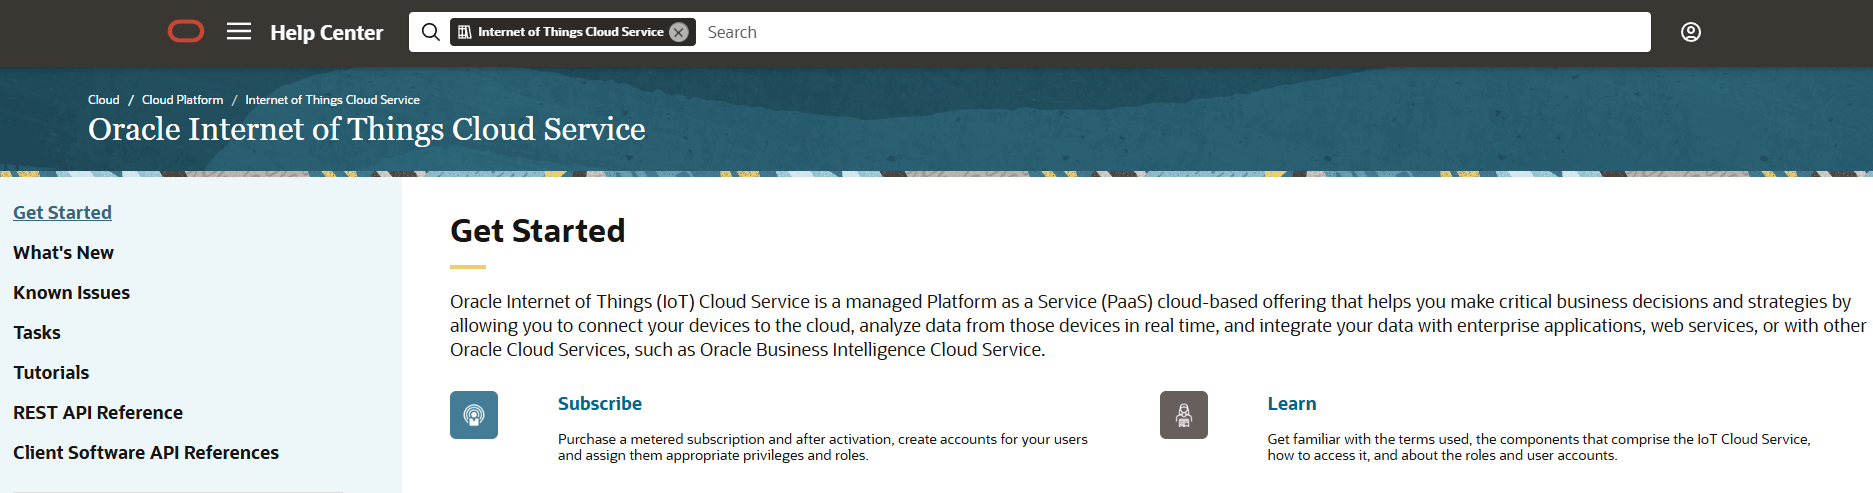Open the user profile icon
The height and width of the screenshot is (493, 1873).
click(1691, 32)
